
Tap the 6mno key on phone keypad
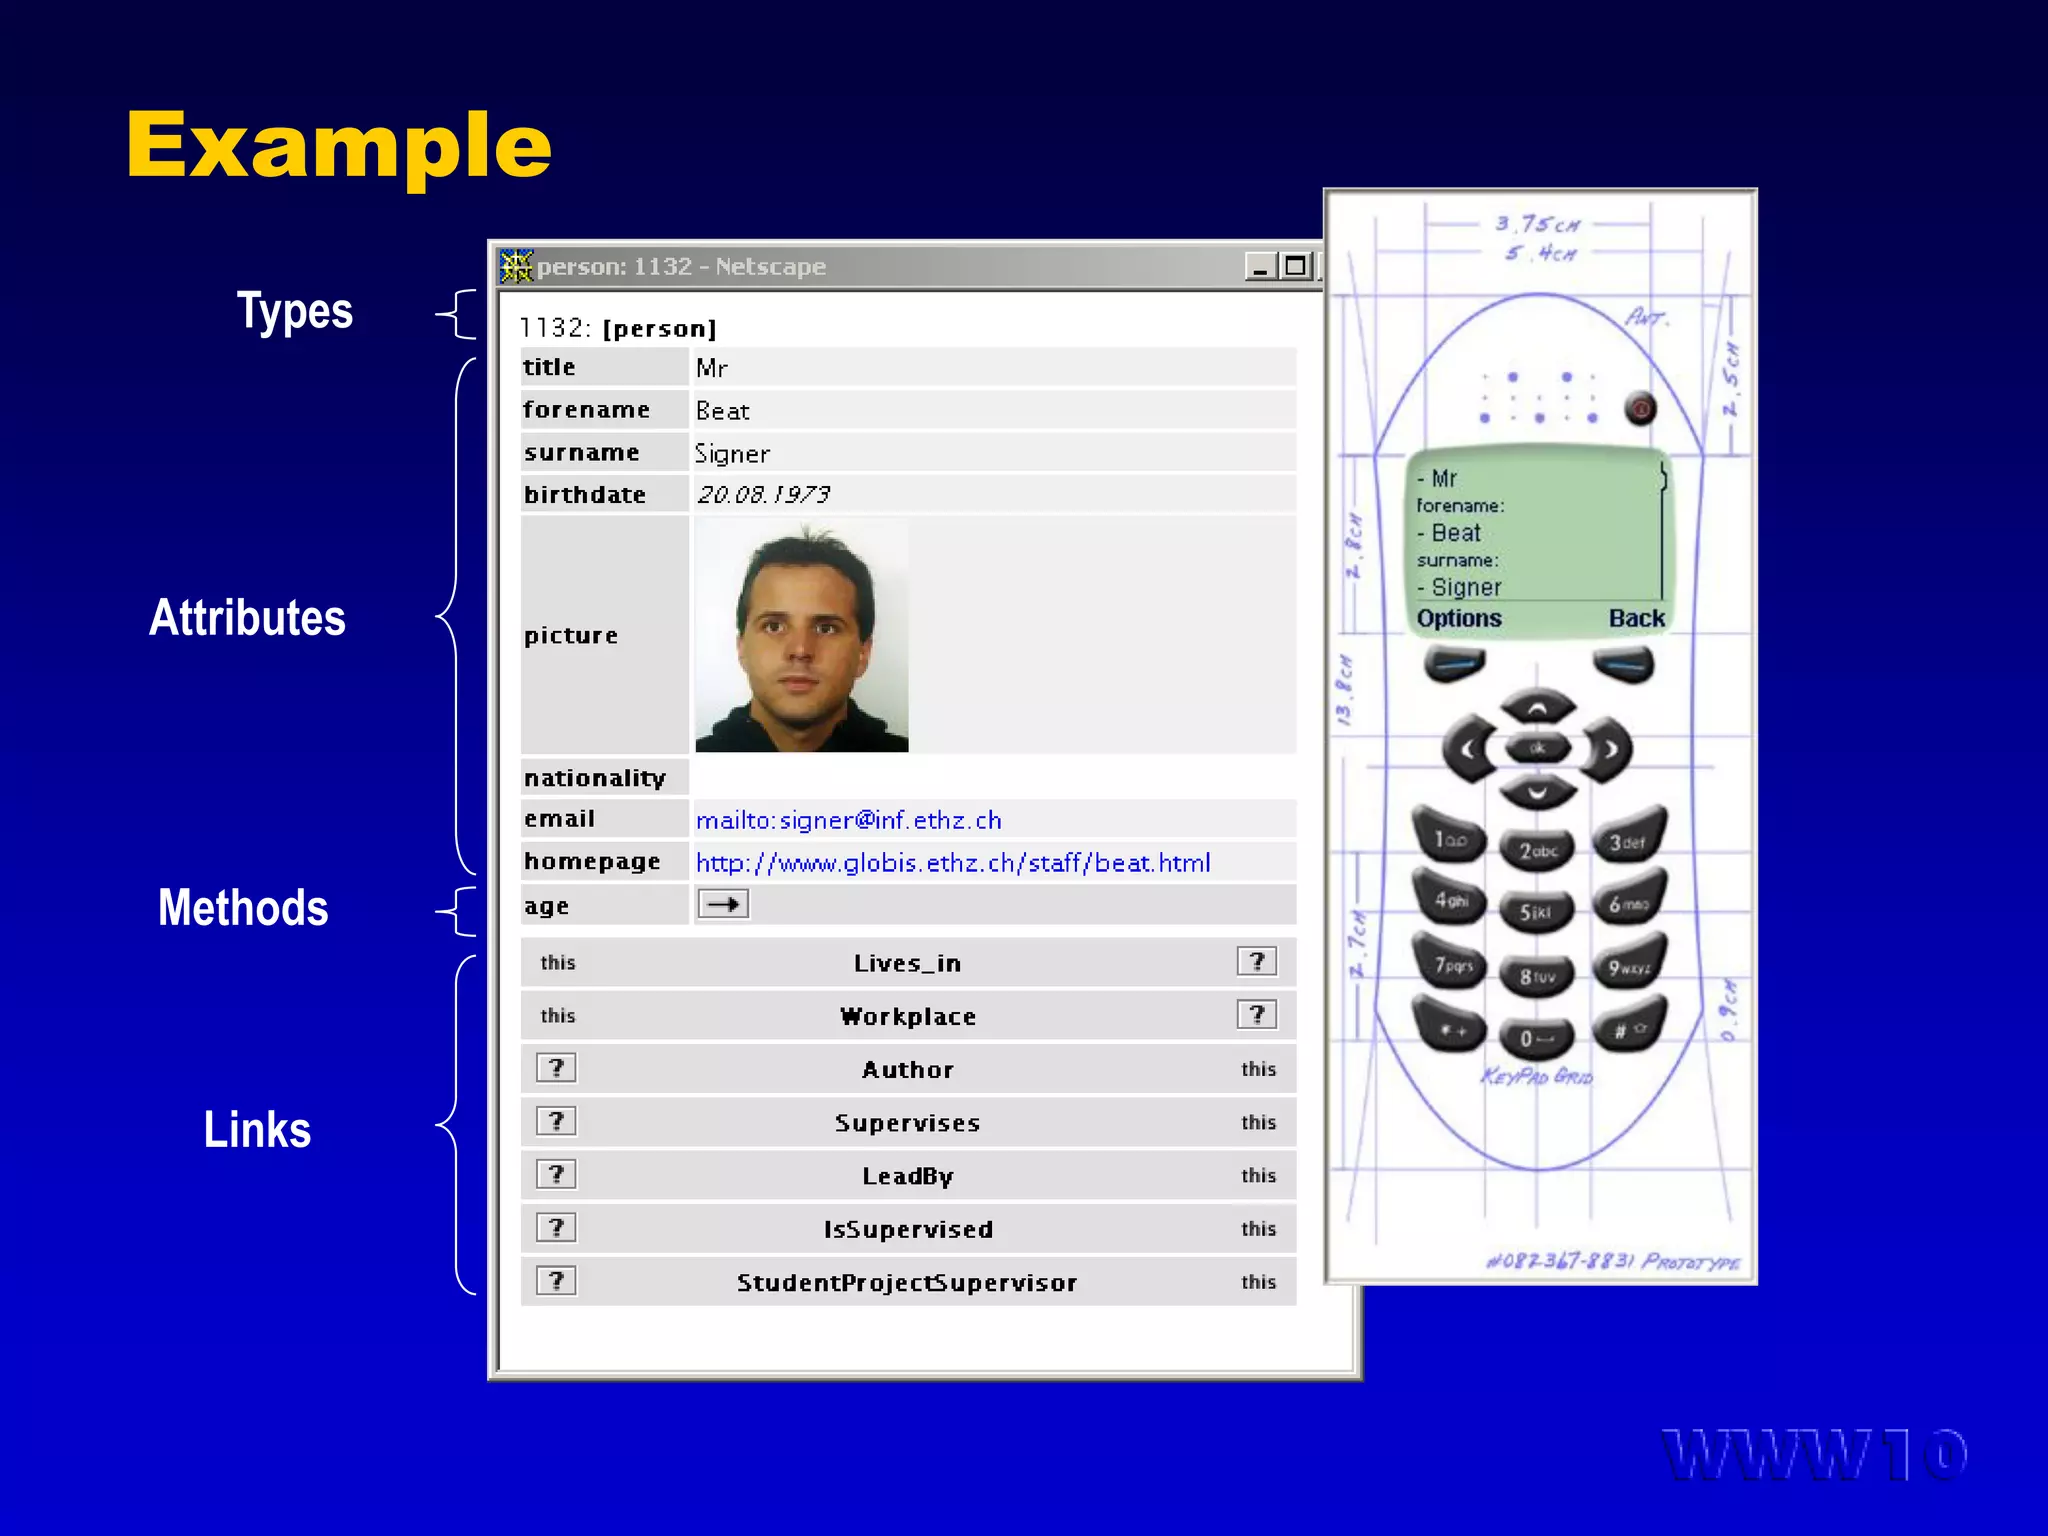pyautogui.click(x=1629, y=898)
